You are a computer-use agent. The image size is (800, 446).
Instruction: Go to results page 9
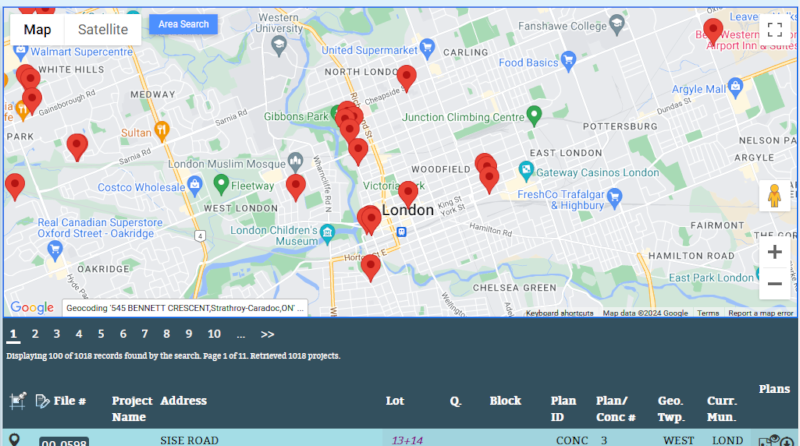pos(189,334)
